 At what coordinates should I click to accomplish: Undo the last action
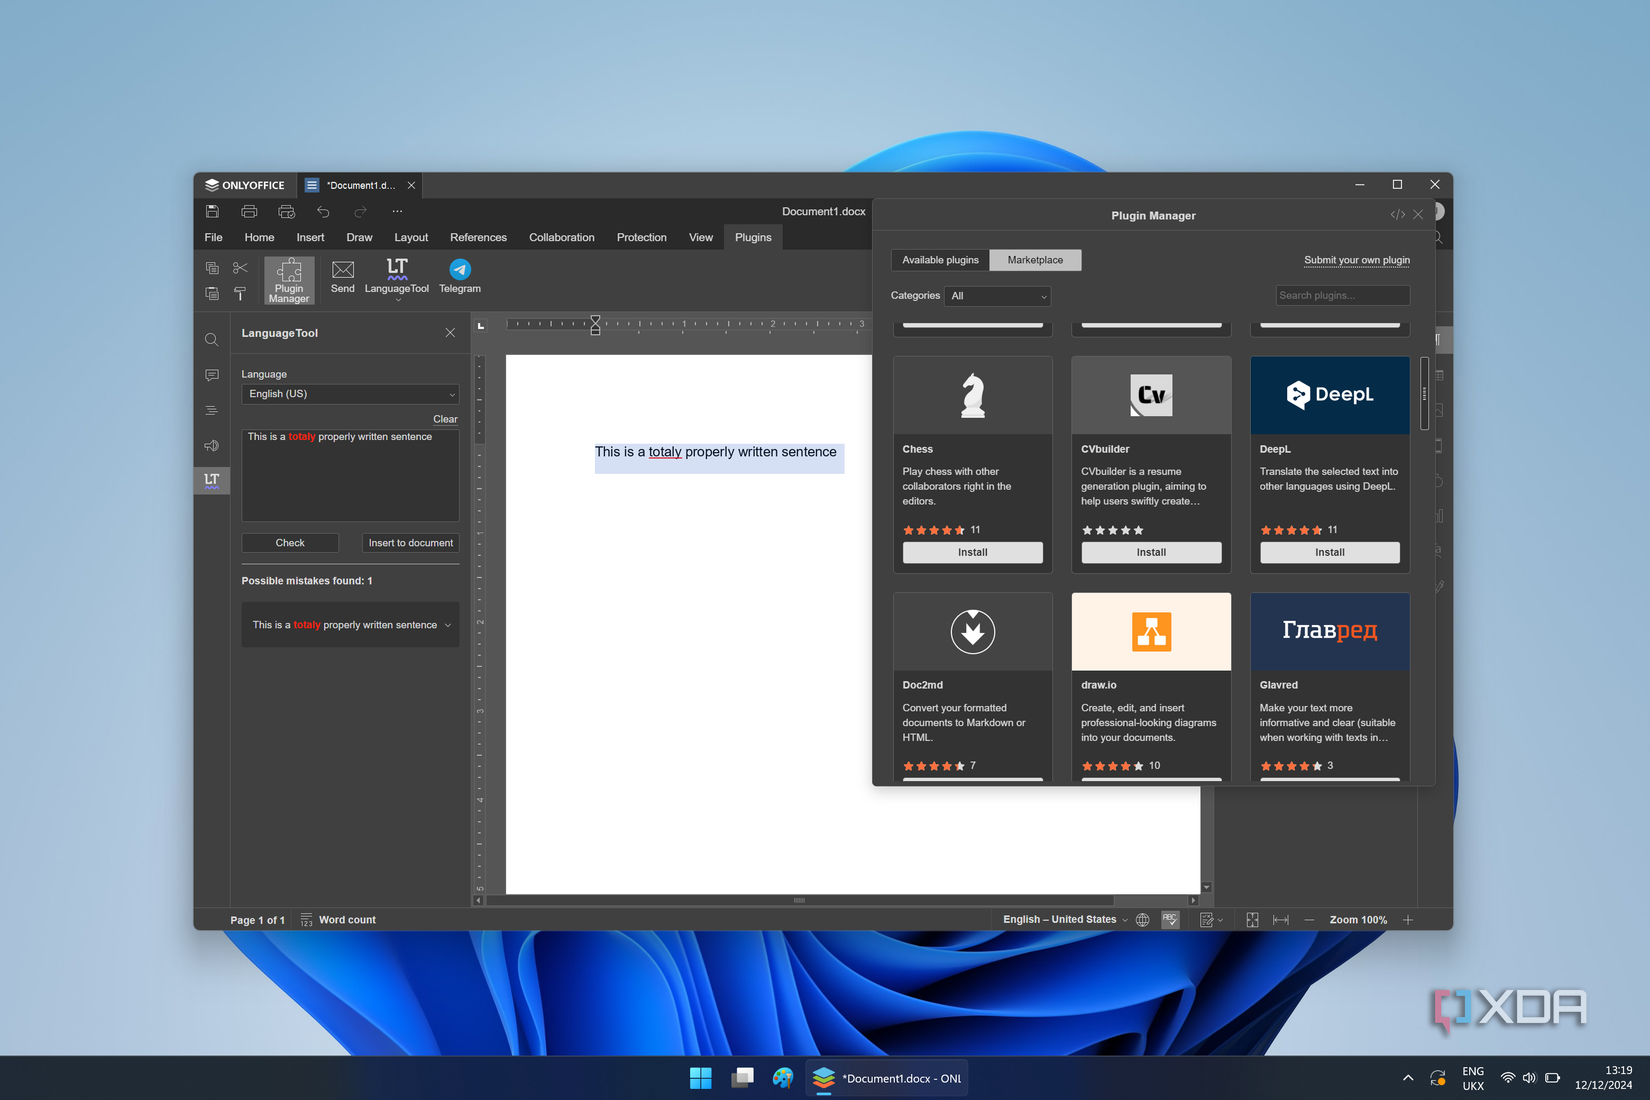323,211
